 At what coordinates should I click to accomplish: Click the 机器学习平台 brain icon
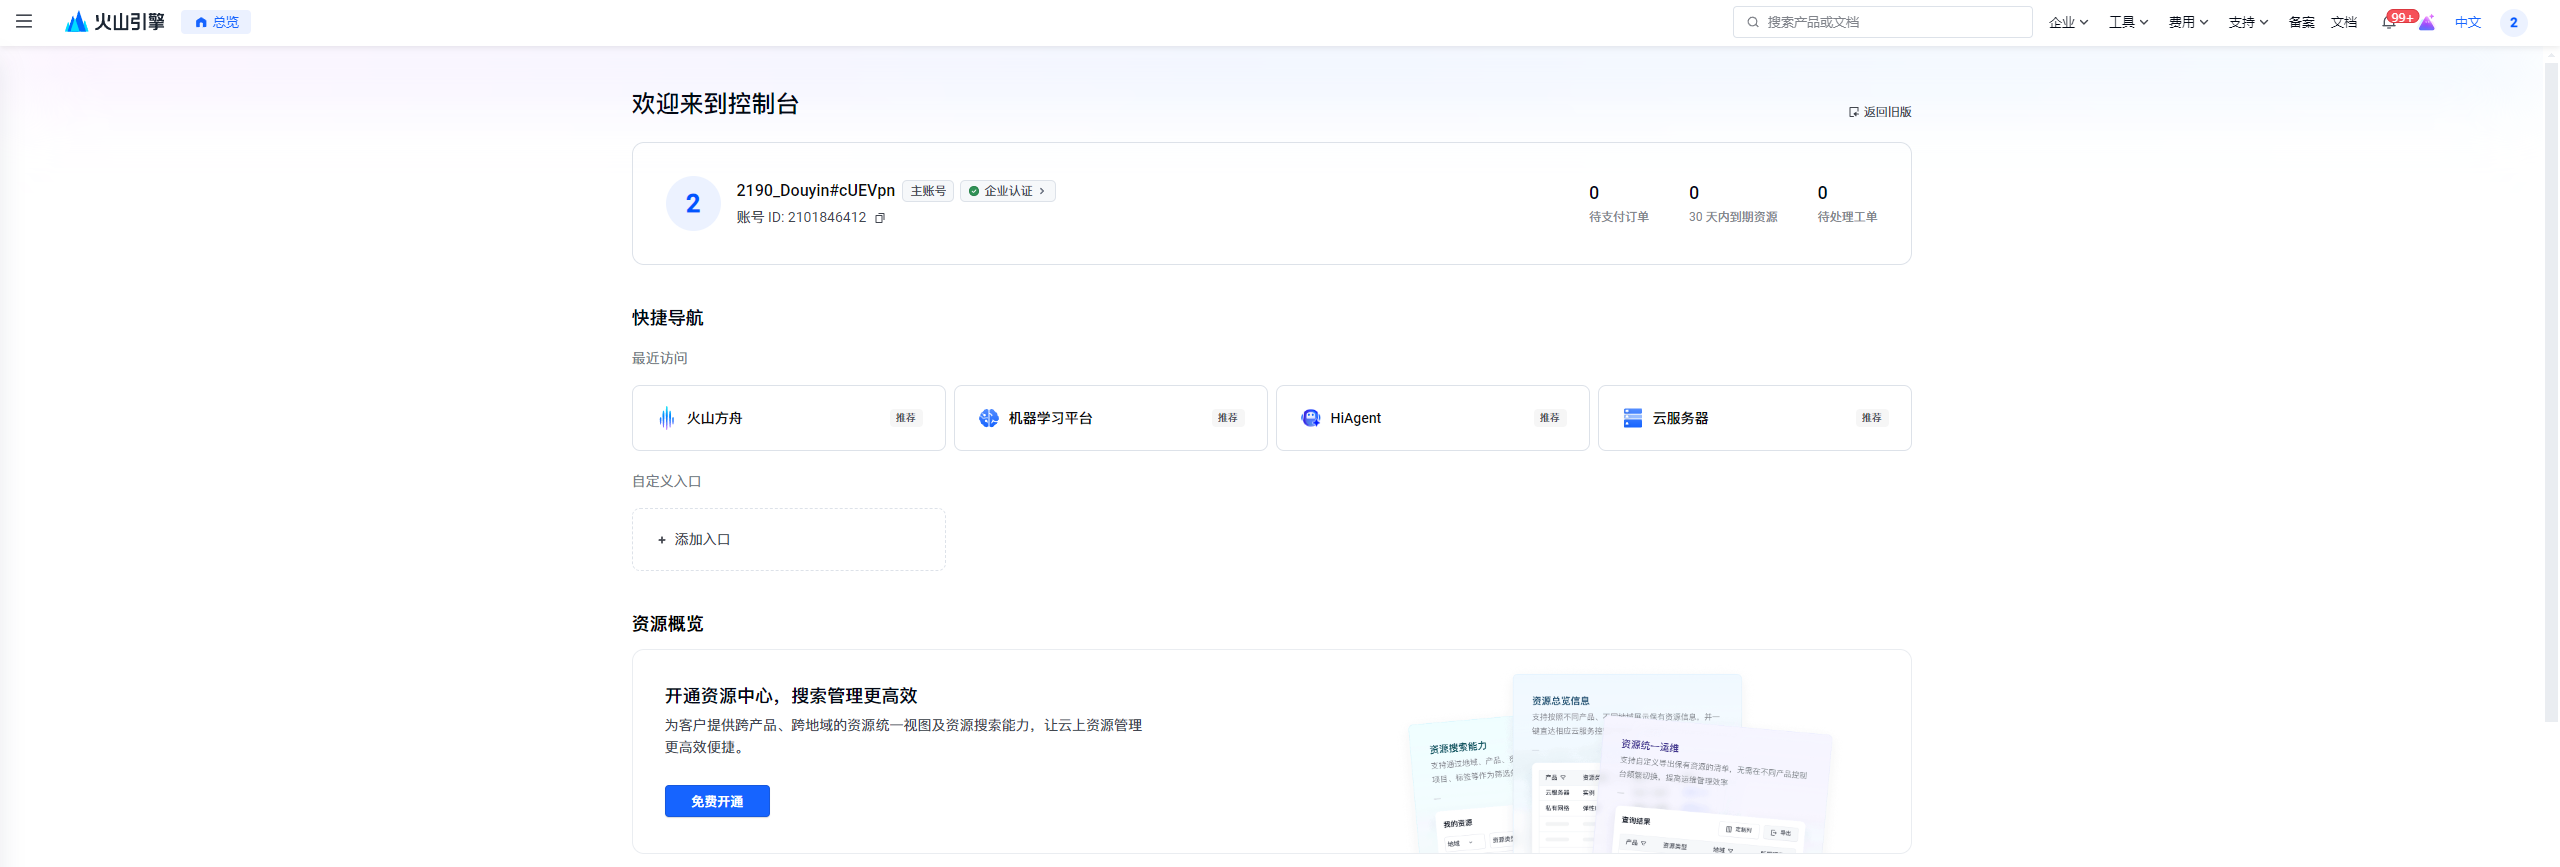click(x=989, y=418)
